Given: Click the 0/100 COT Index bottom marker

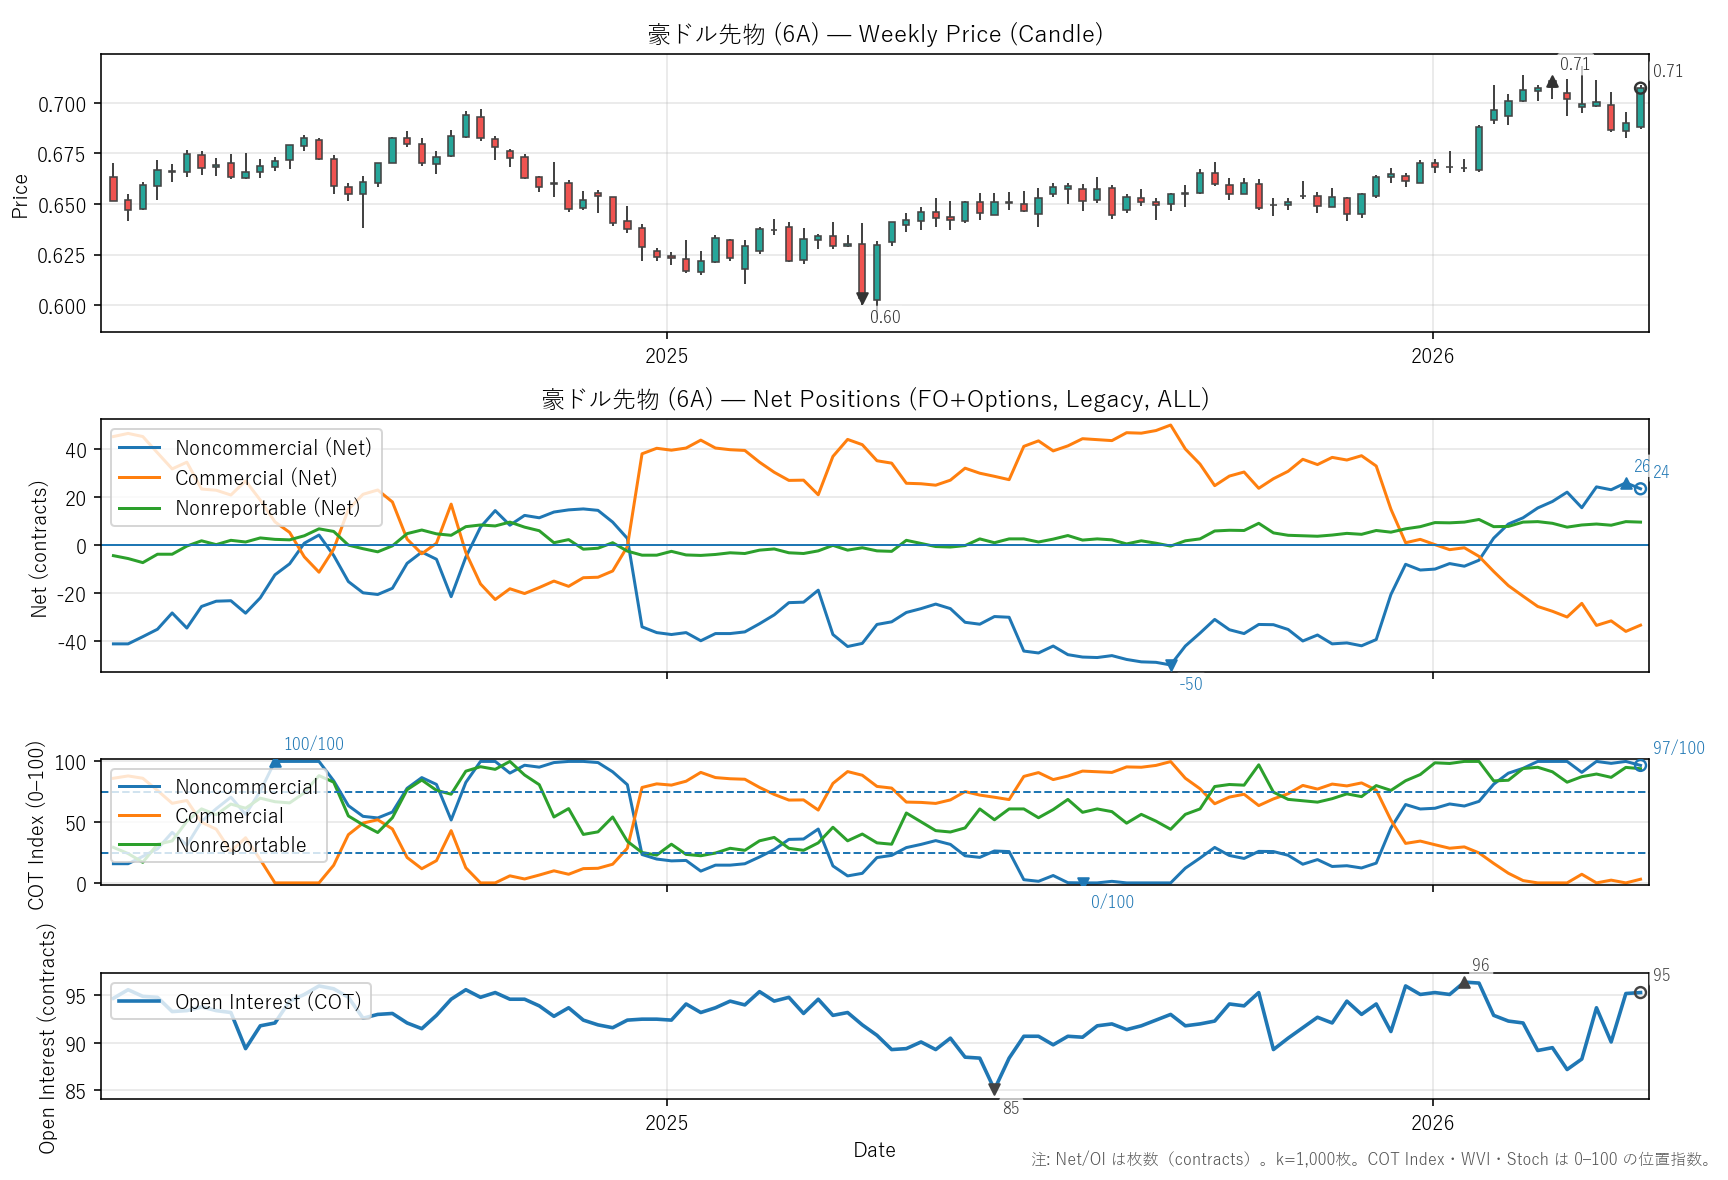Looking at the screenshot, I should click(x=1083, y=883).
